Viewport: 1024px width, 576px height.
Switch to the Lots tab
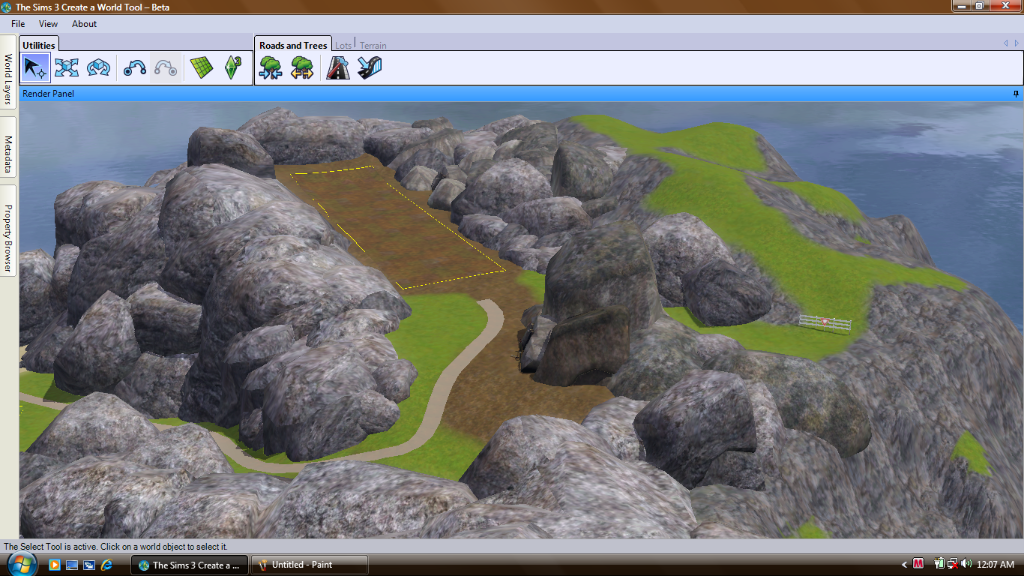coord(343,46)
